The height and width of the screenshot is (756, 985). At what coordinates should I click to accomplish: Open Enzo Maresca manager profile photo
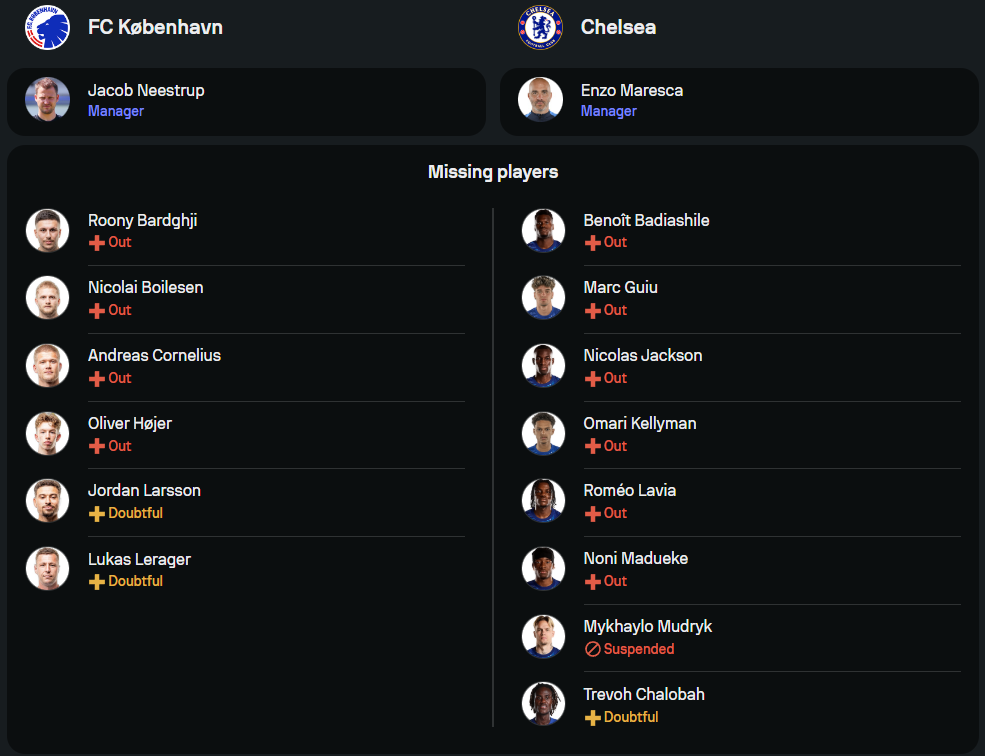[540, 100]
